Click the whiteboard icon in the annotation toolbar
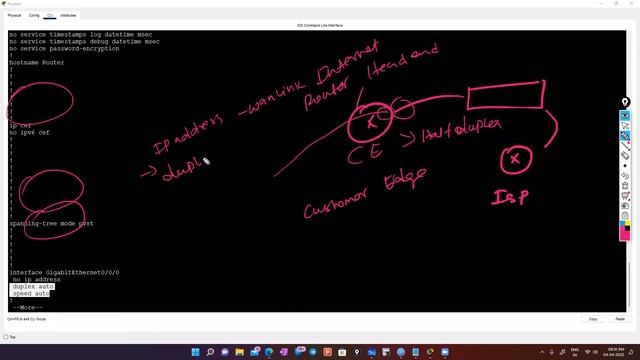This screenshot has height=360, width=640. pyautogui.click(x=625, y=196)
